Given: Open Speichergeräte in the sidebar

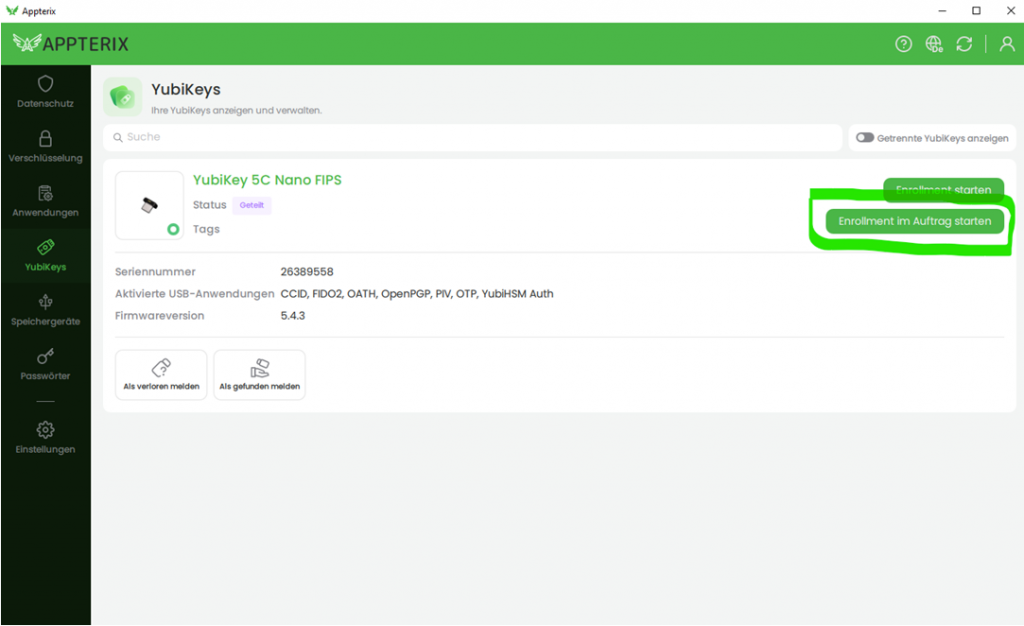Looking at the screenshot, I should pos(45,310).
